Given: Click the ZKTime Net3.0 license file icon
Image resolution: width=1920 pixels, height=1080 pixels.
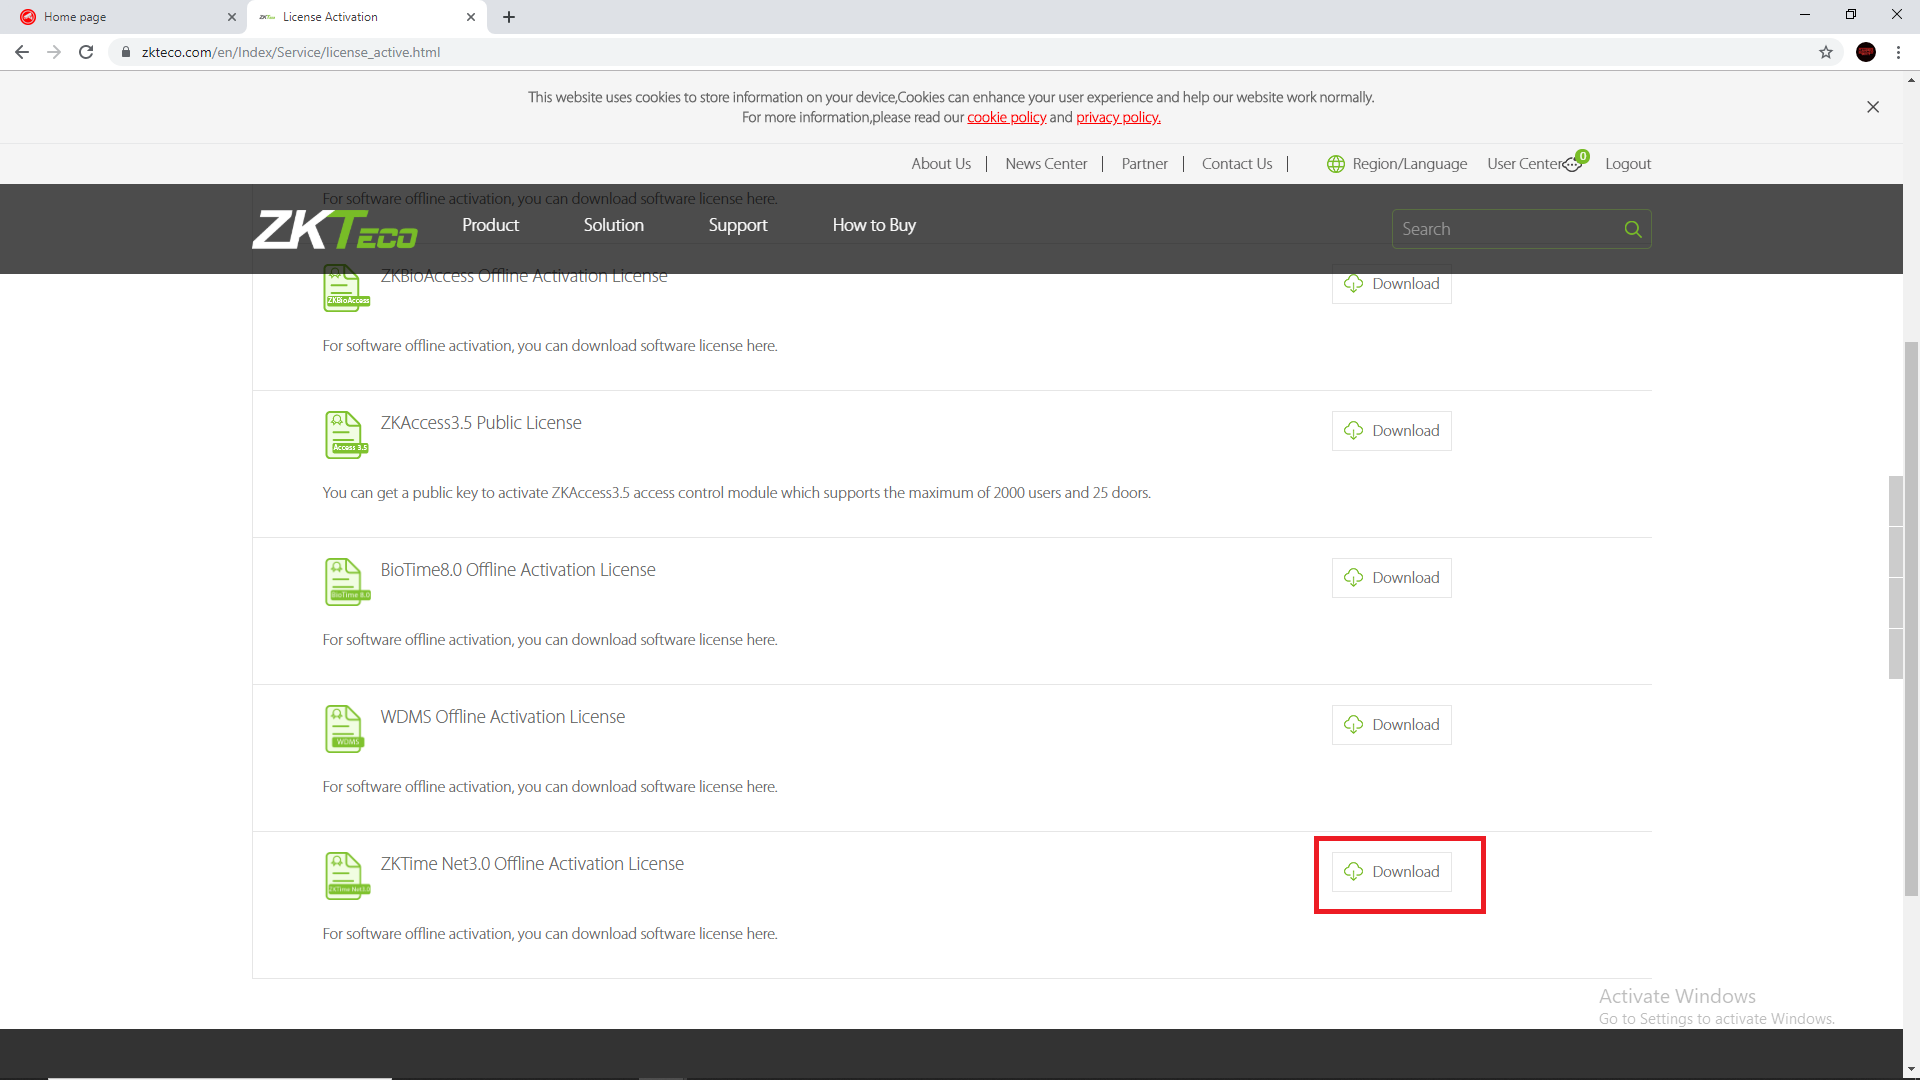Looking at the screenshot, I should [346, 876].
